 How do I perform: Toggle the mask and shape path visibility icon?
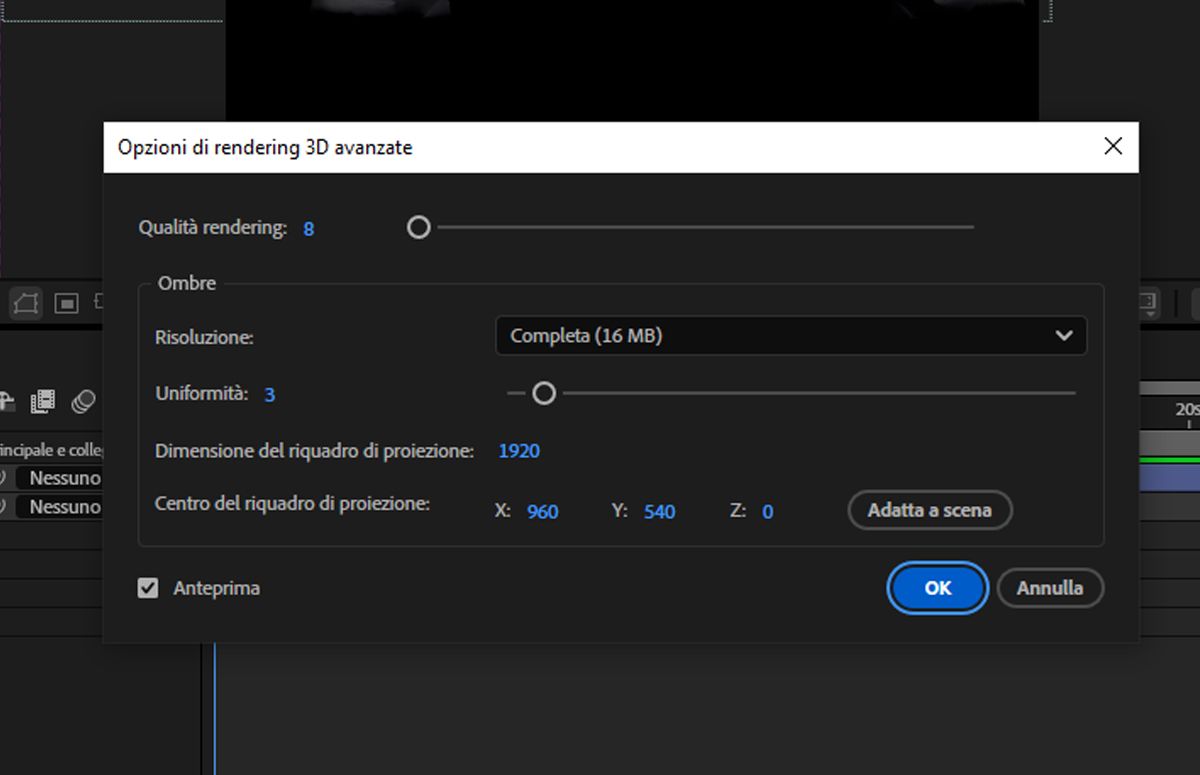24,303
